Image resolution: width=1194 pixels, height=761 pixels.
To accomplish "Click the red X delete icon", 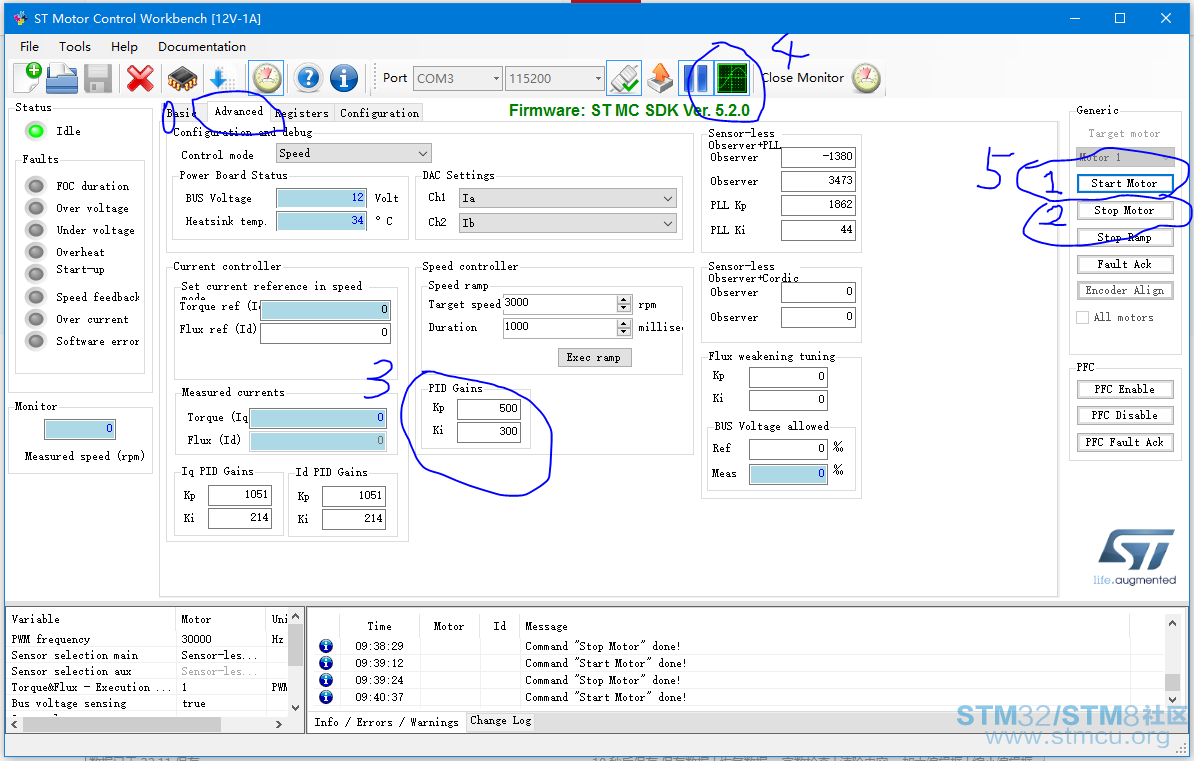I will [x=139, y=78].
